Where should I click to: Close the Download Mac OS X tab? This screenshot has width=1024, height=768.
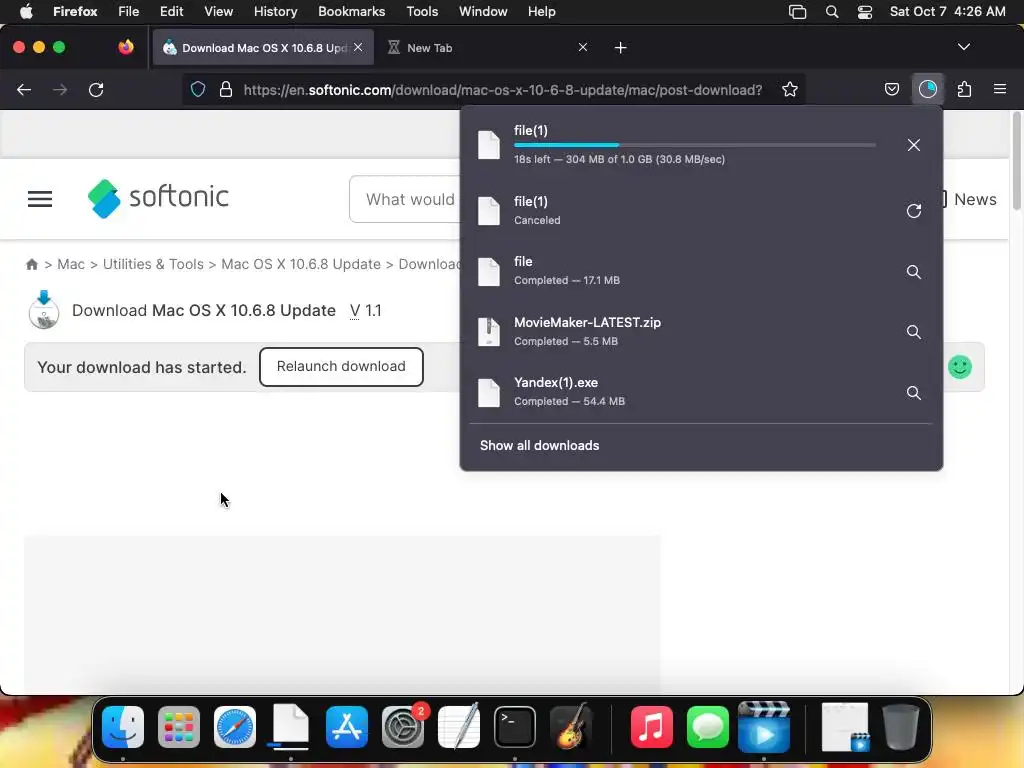358,47
